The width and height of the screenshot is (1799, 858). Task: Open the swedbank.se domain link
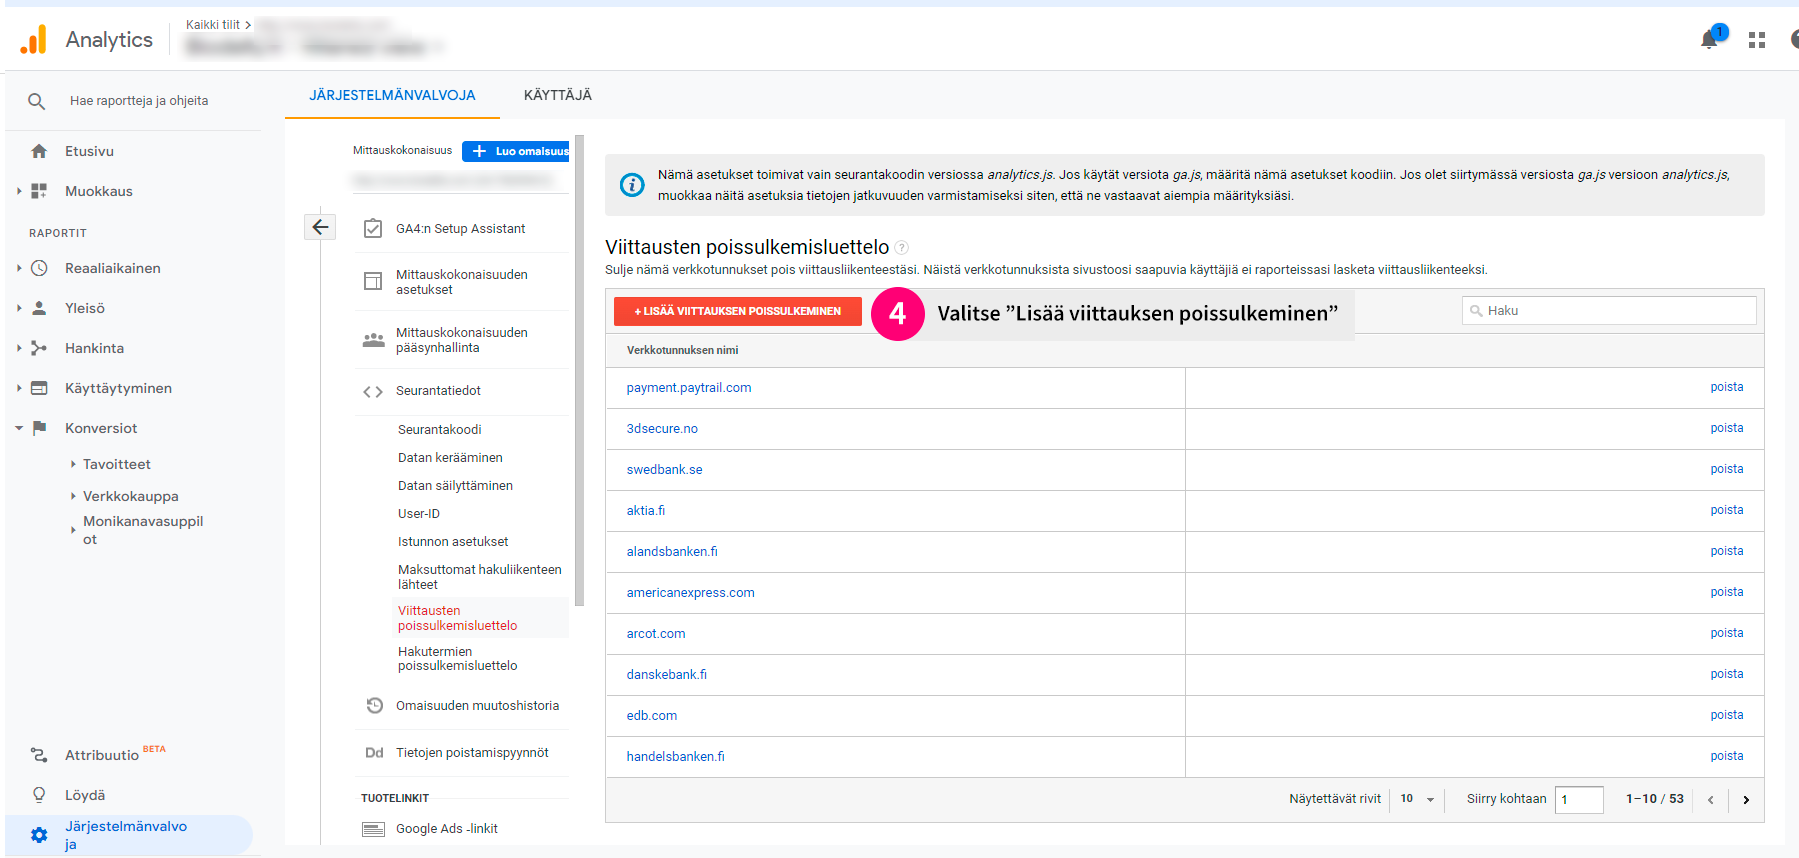point(664,470)
